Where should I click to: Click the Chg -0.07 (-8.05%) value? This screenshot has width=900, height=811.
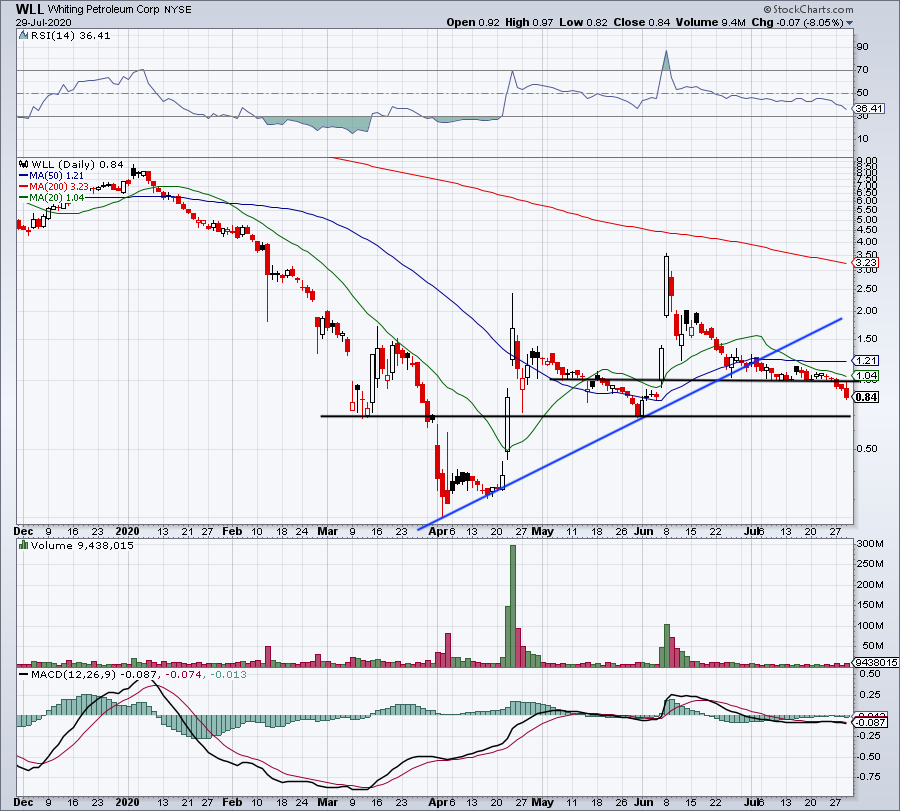coord(797,22)
